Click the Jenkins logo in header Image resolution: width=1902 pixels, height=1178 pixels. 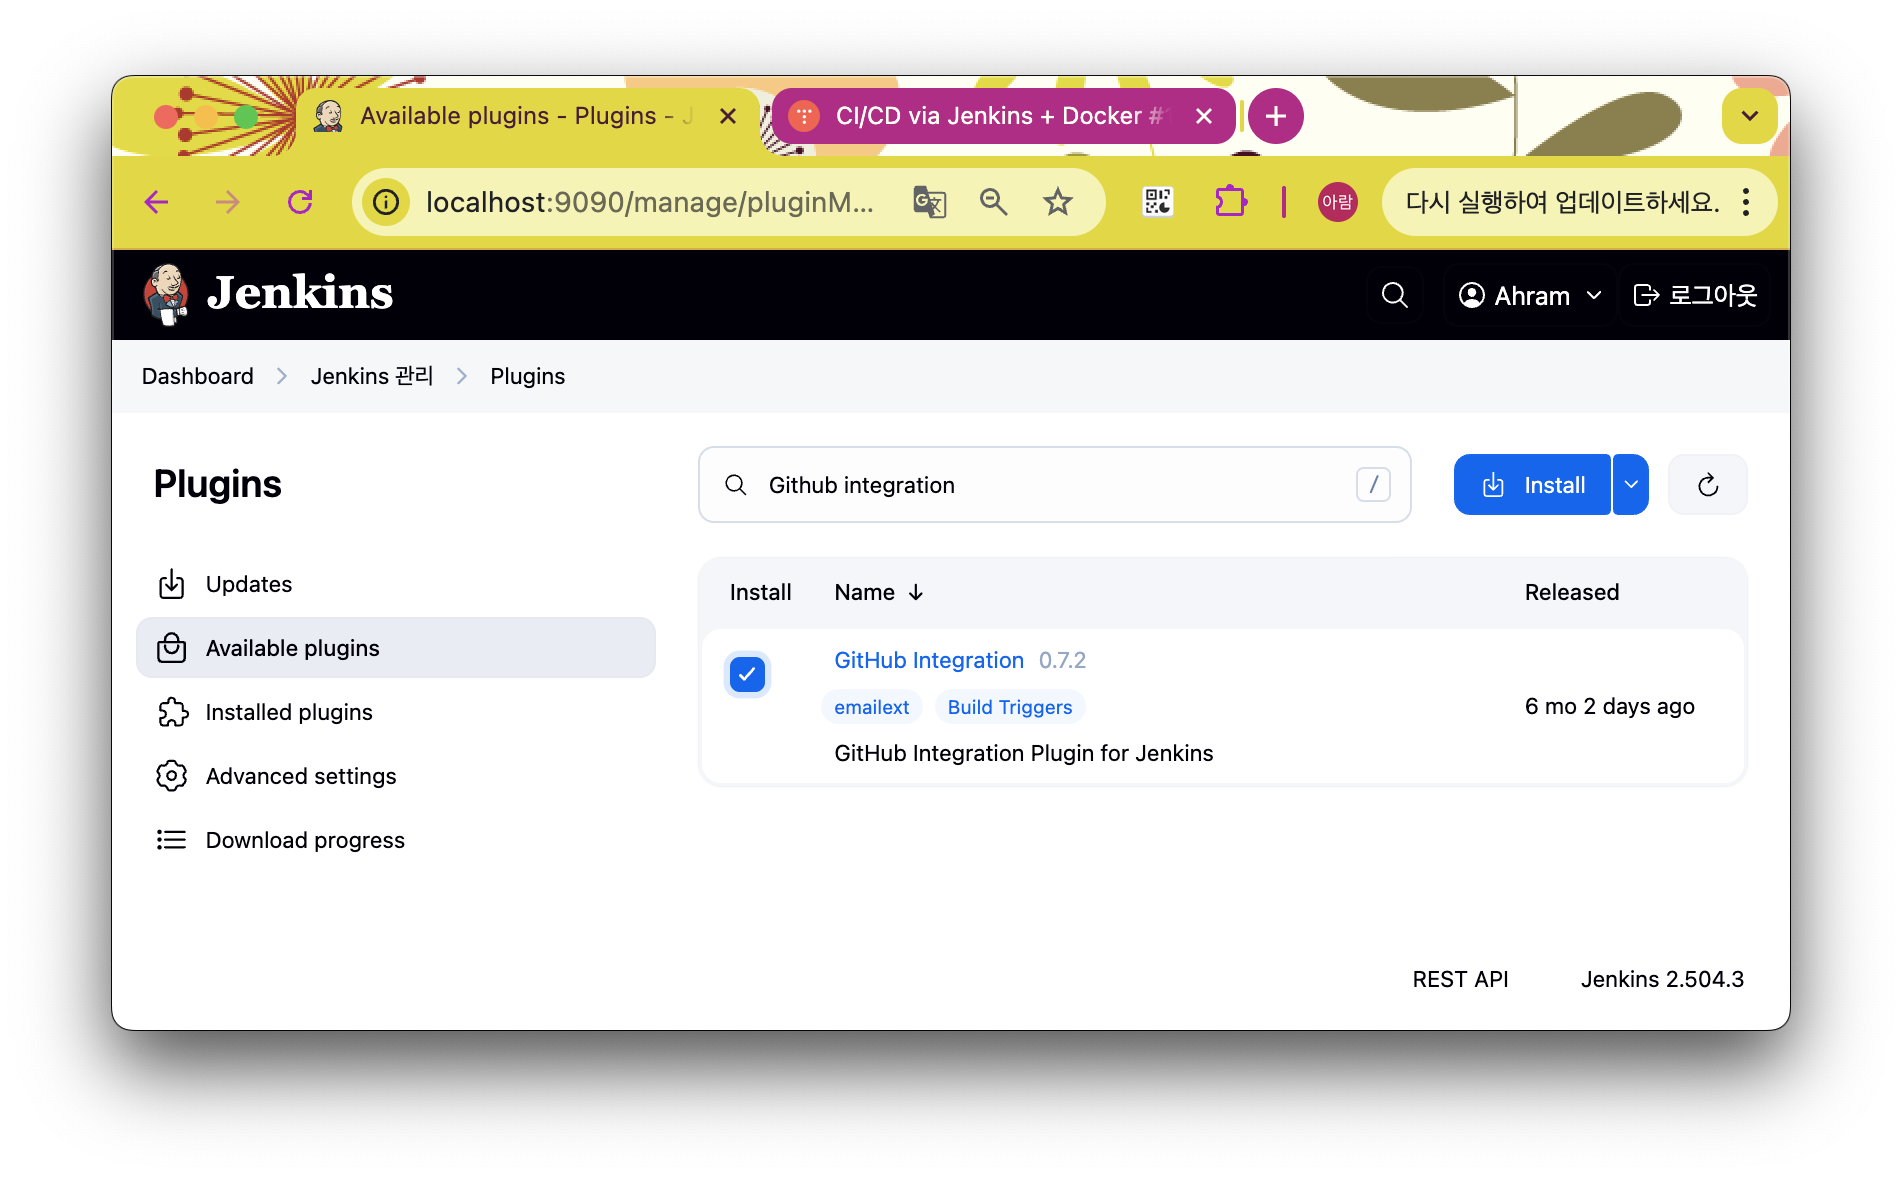[268, 294]
